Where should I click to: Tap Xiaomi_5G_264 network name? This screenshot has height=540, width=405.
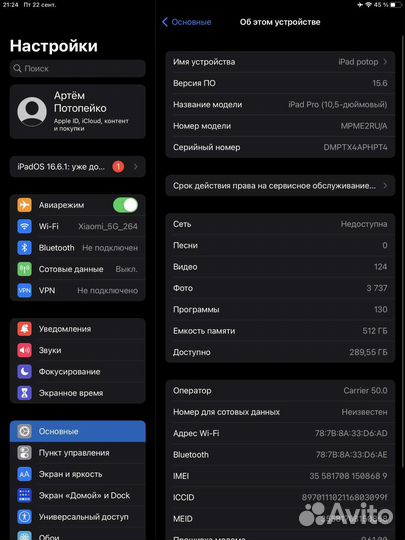point(108,226)
